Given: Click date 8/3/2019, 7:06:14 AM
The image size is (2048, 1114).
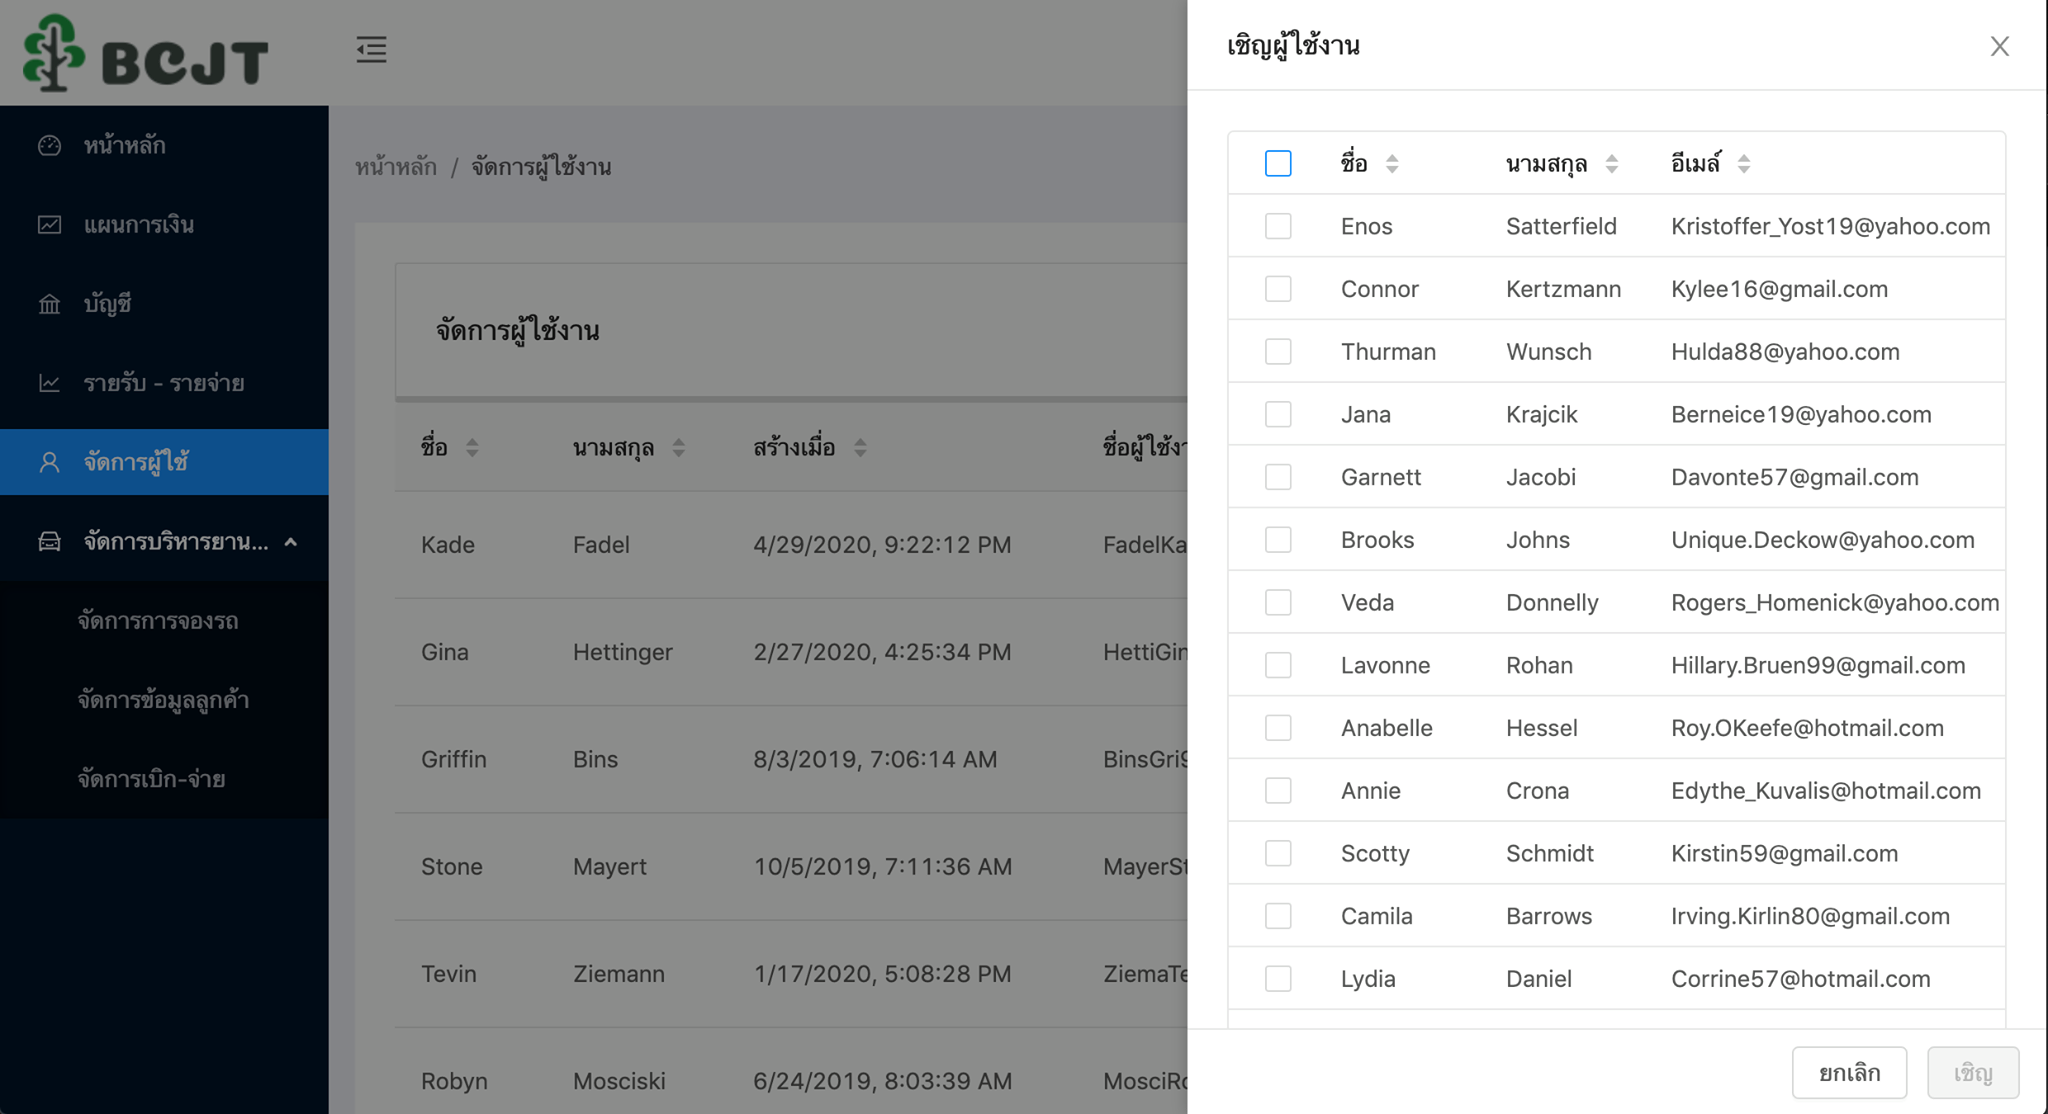Looking at the screenshot, I should click(x=875, y=759).
